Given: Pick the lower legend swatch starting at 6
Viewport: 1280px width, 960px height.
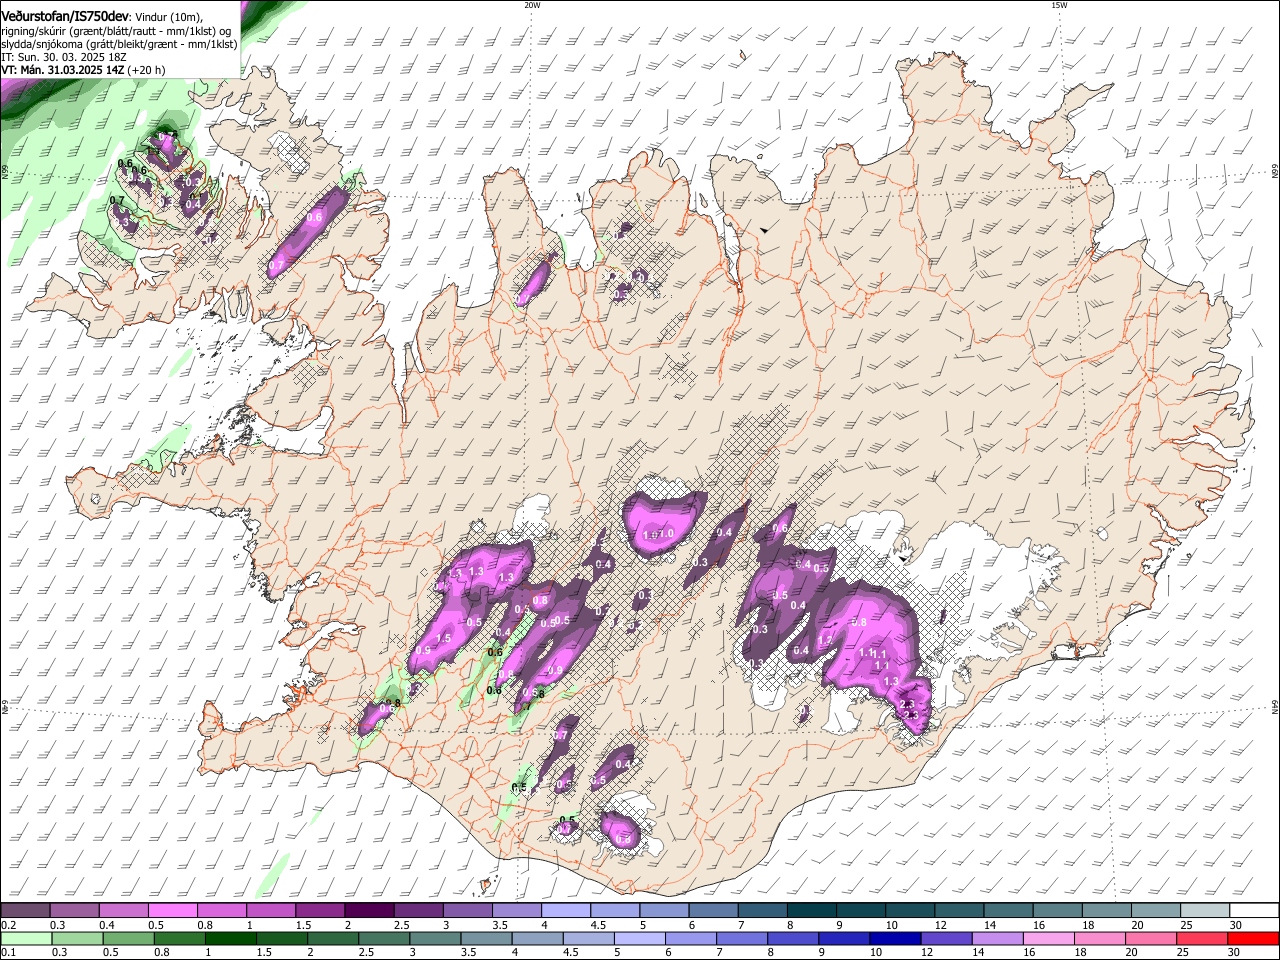Looking at the screenshot, I should 690,938.
